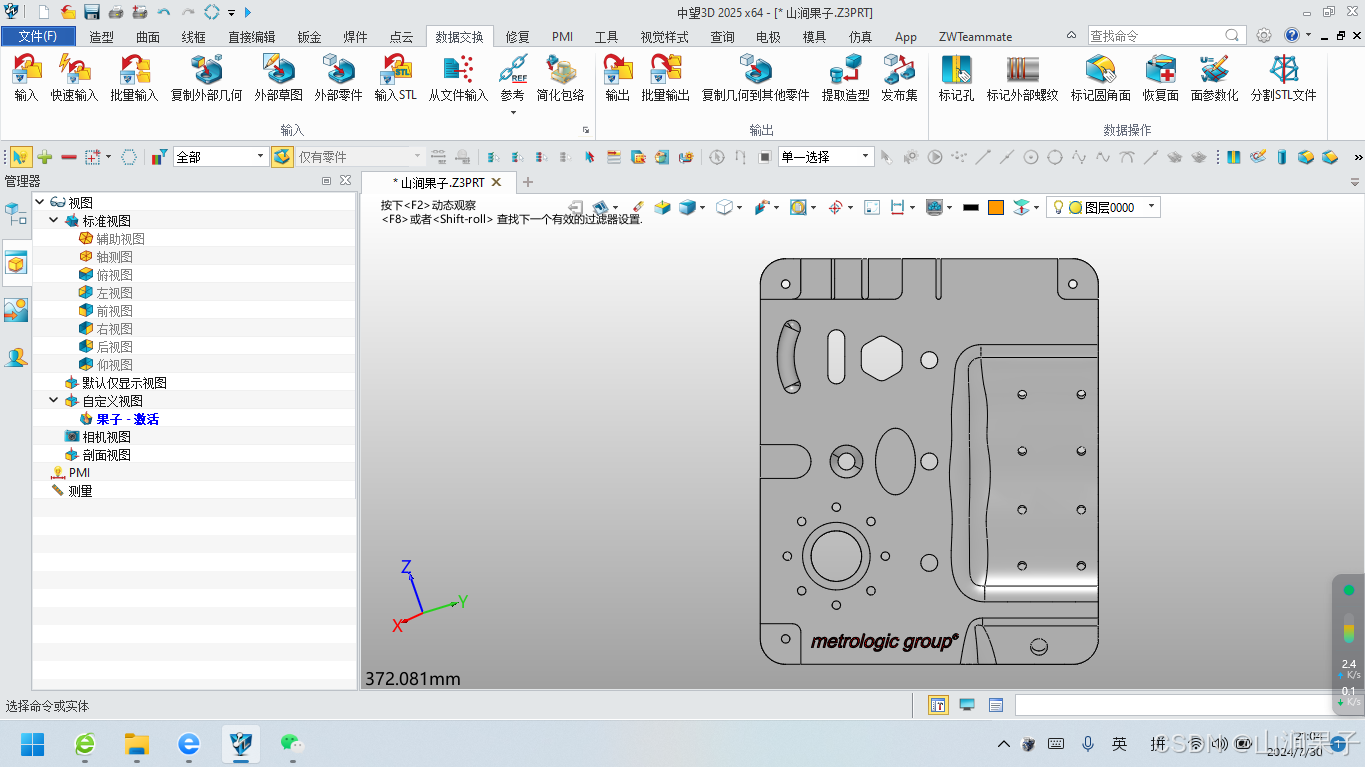This screenshot has height=767, width=1365.
Task: Select the 标记外部螺纹 tool
Action: tap(1022, 78)
